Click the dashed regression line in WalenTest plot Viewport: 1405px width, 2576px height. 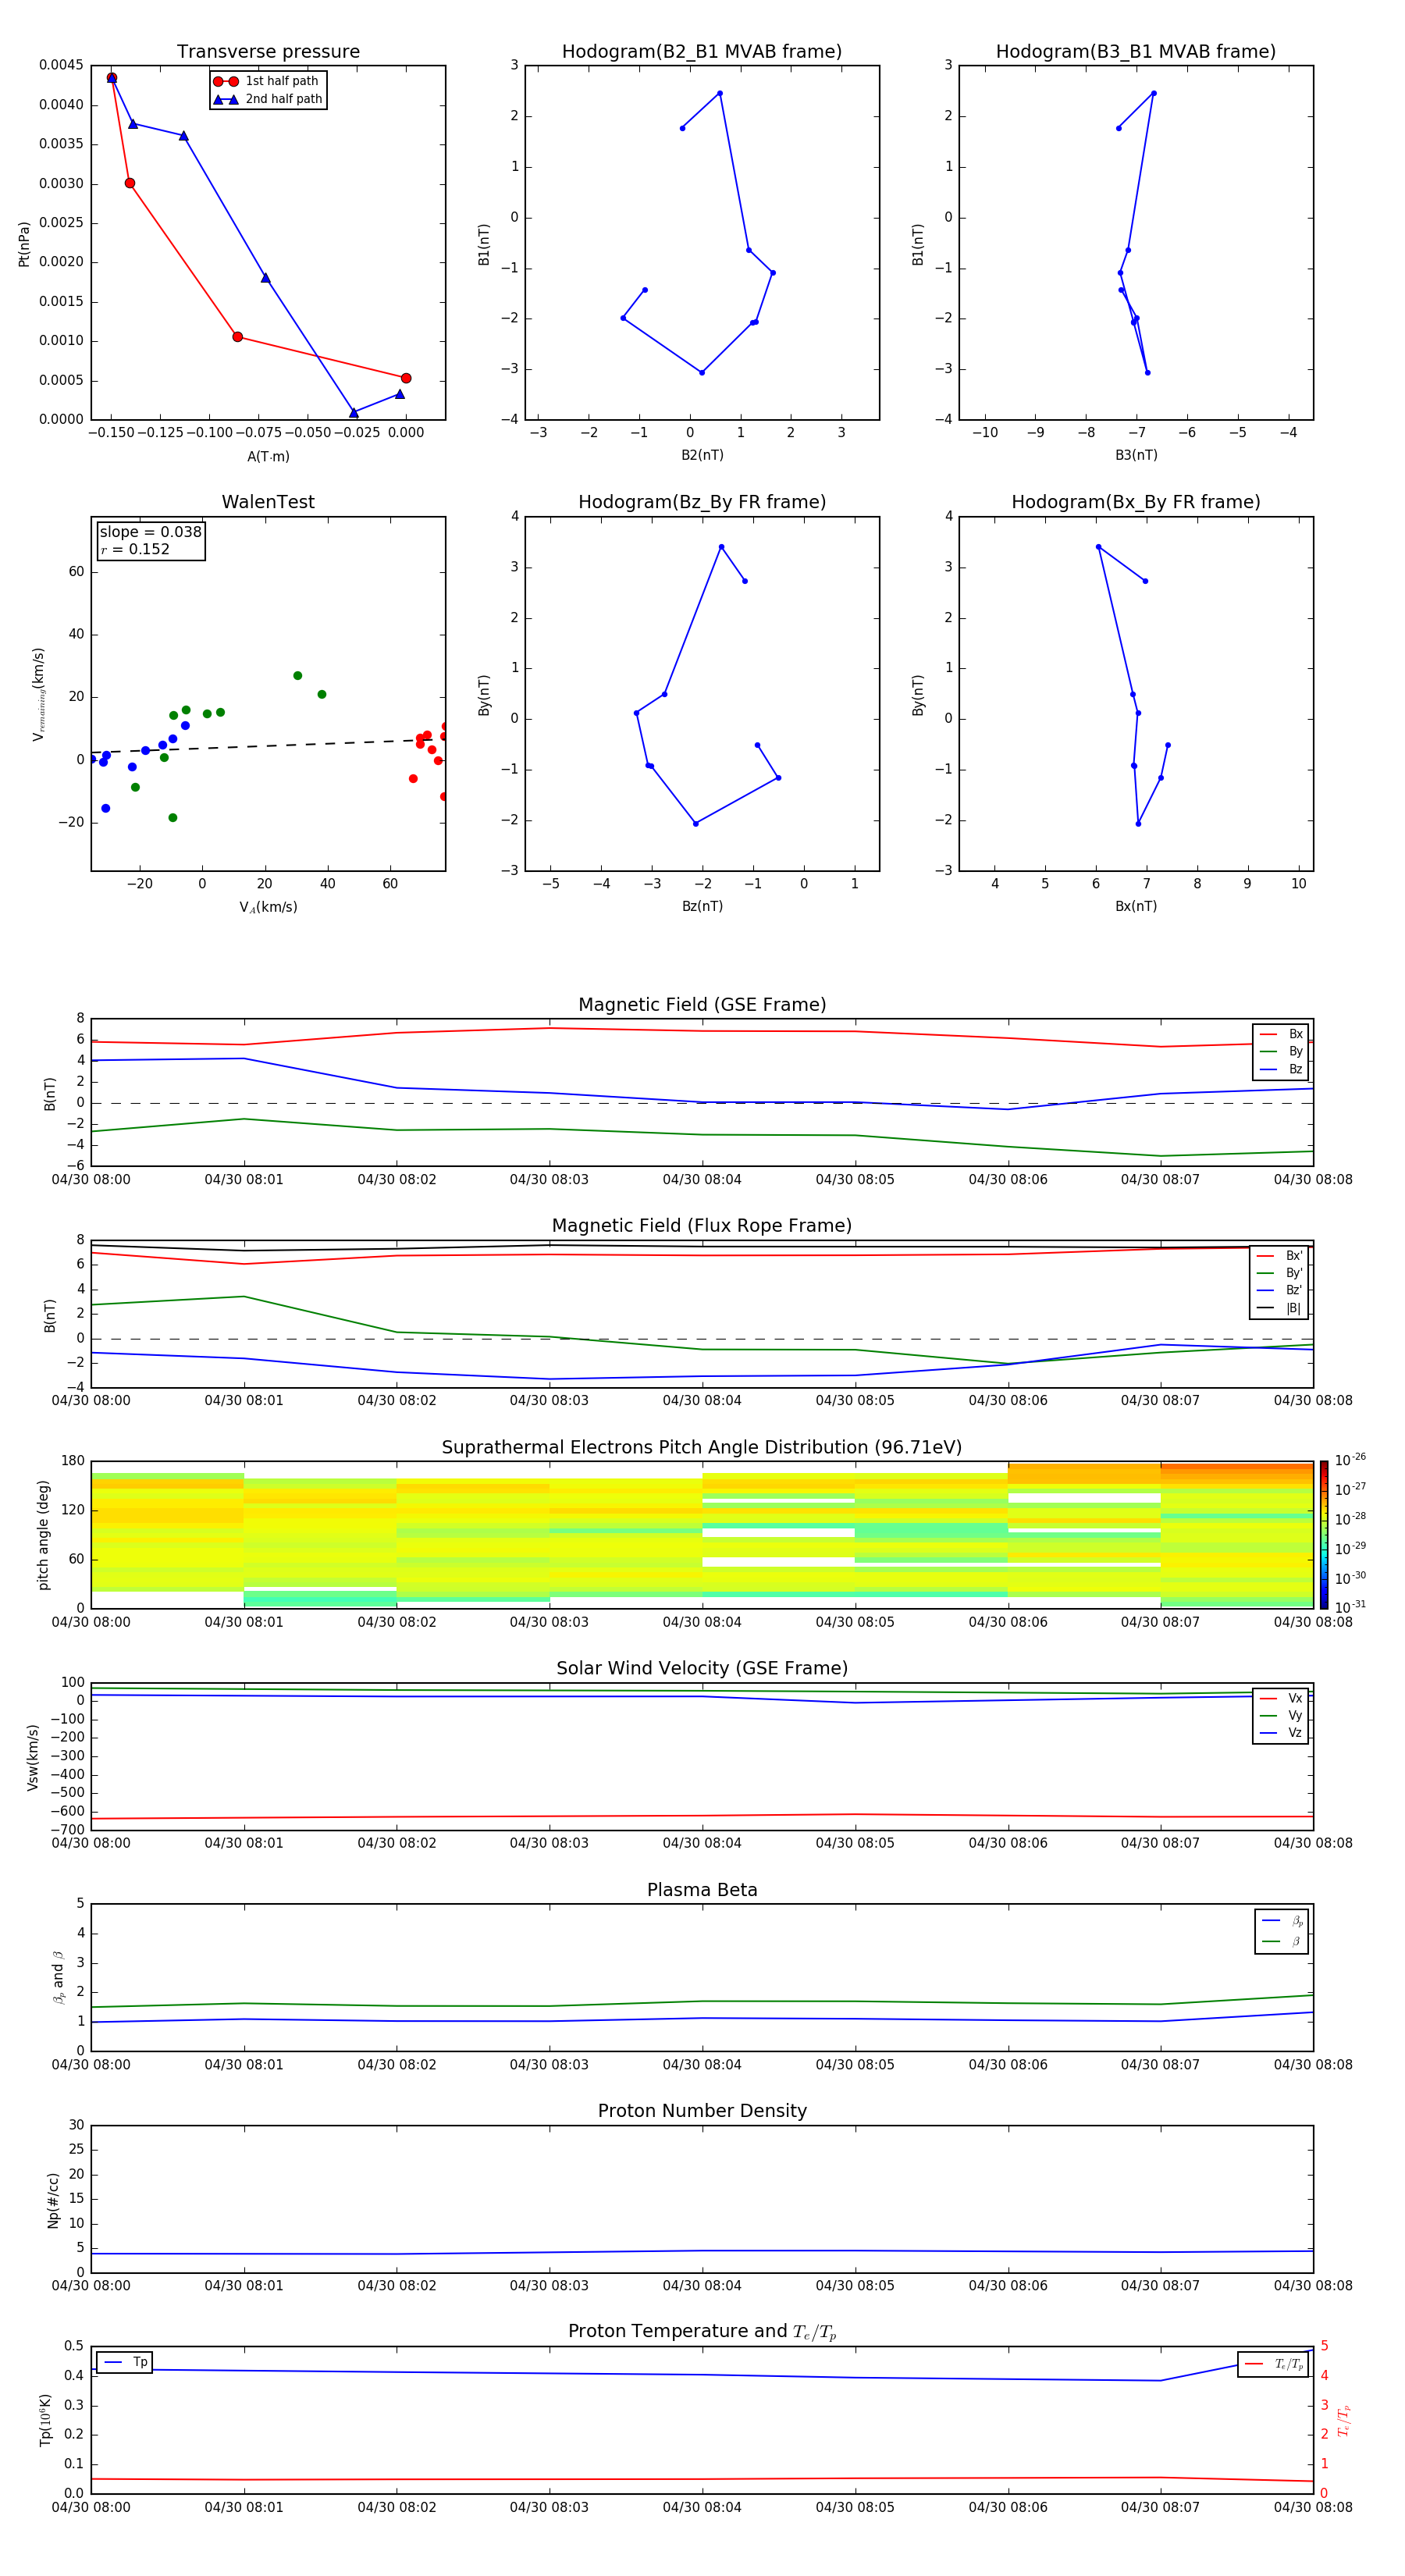[x=268, y=746]
